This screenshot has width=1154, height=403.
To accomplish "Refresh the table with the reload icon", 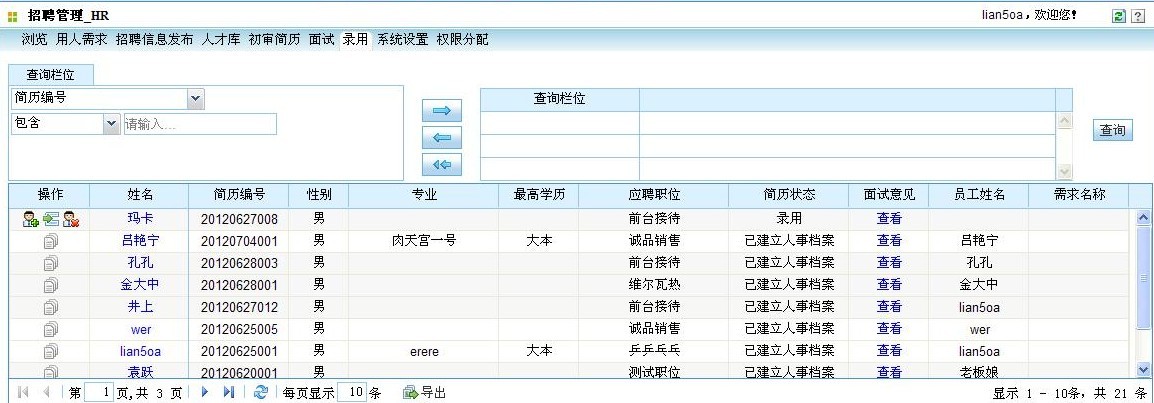I will pos(261,393).
